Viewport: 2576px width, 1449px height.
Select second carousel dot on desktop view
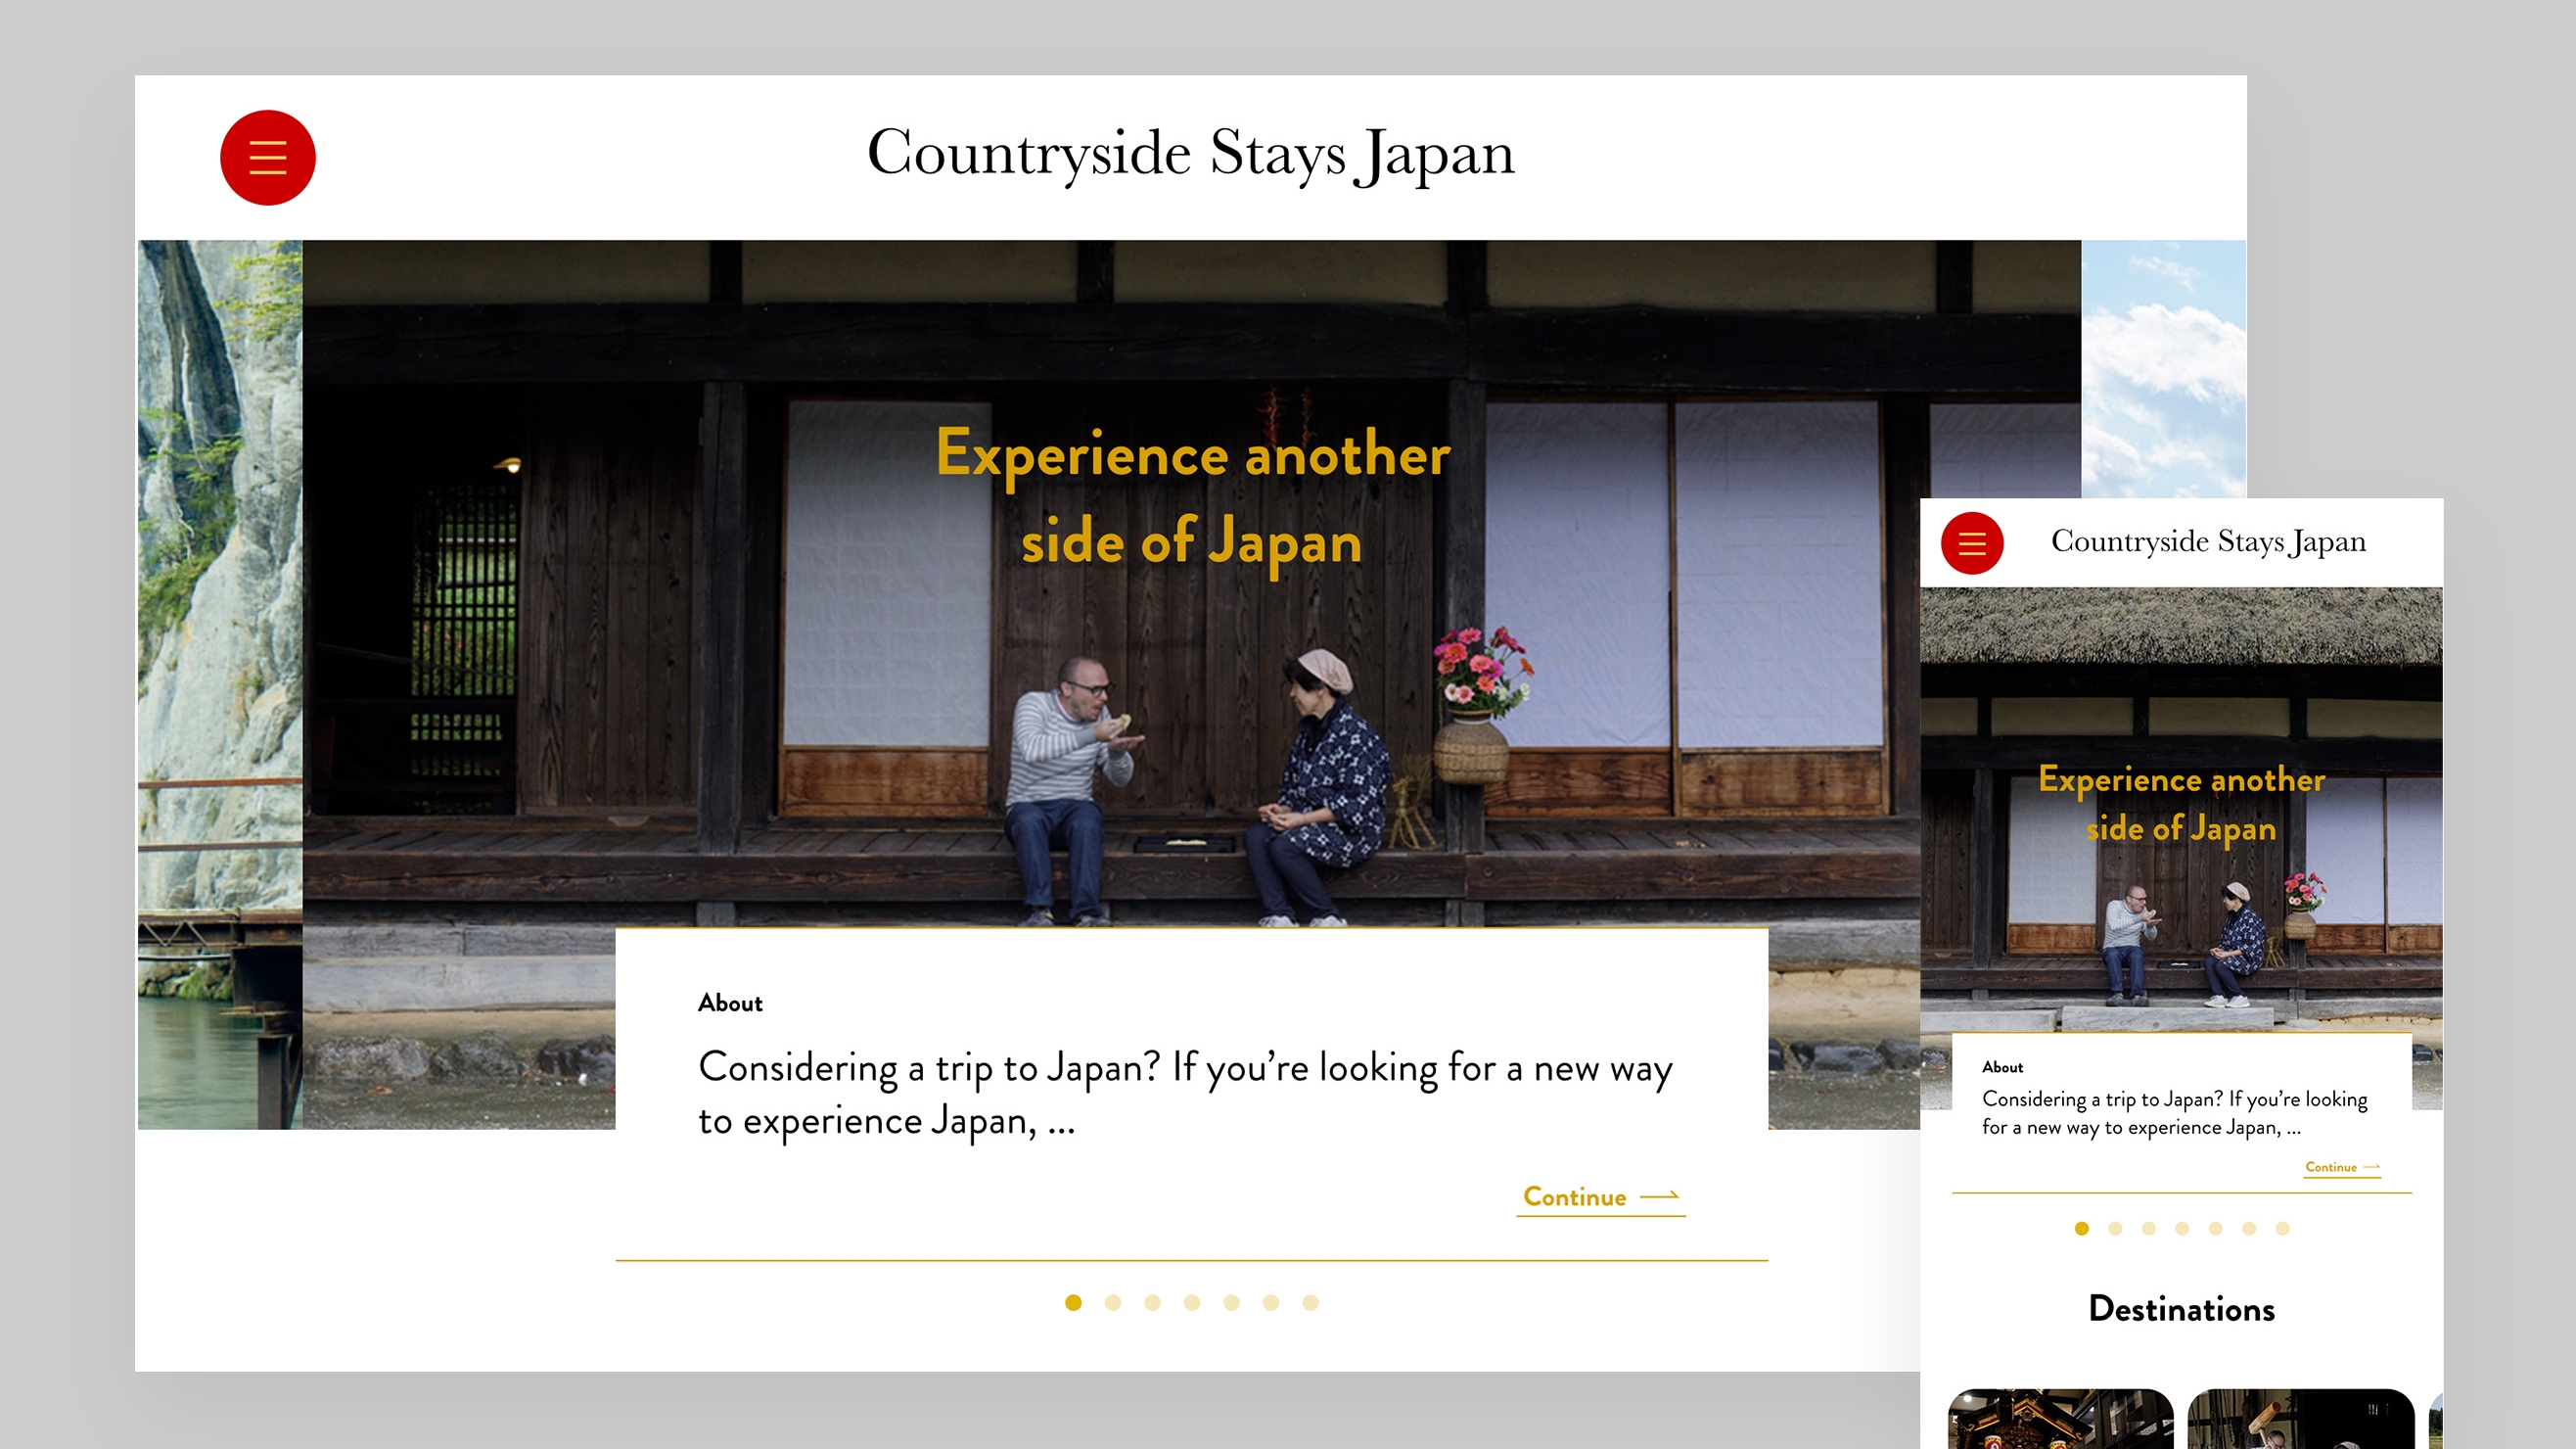(1113, 1302)
